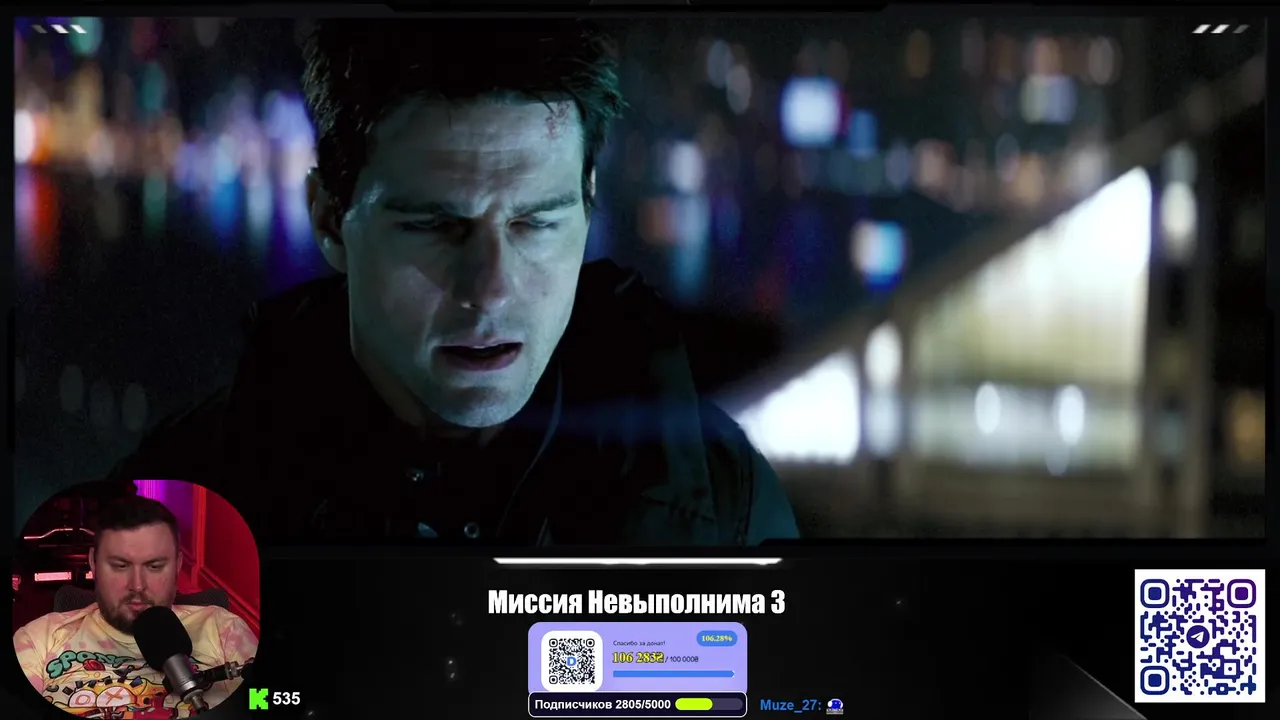Click the username 'Muze_27:'
Image resolution: width=1280 pixels, height=720 pixels.
pyautogui.click(x=790, y=705)
